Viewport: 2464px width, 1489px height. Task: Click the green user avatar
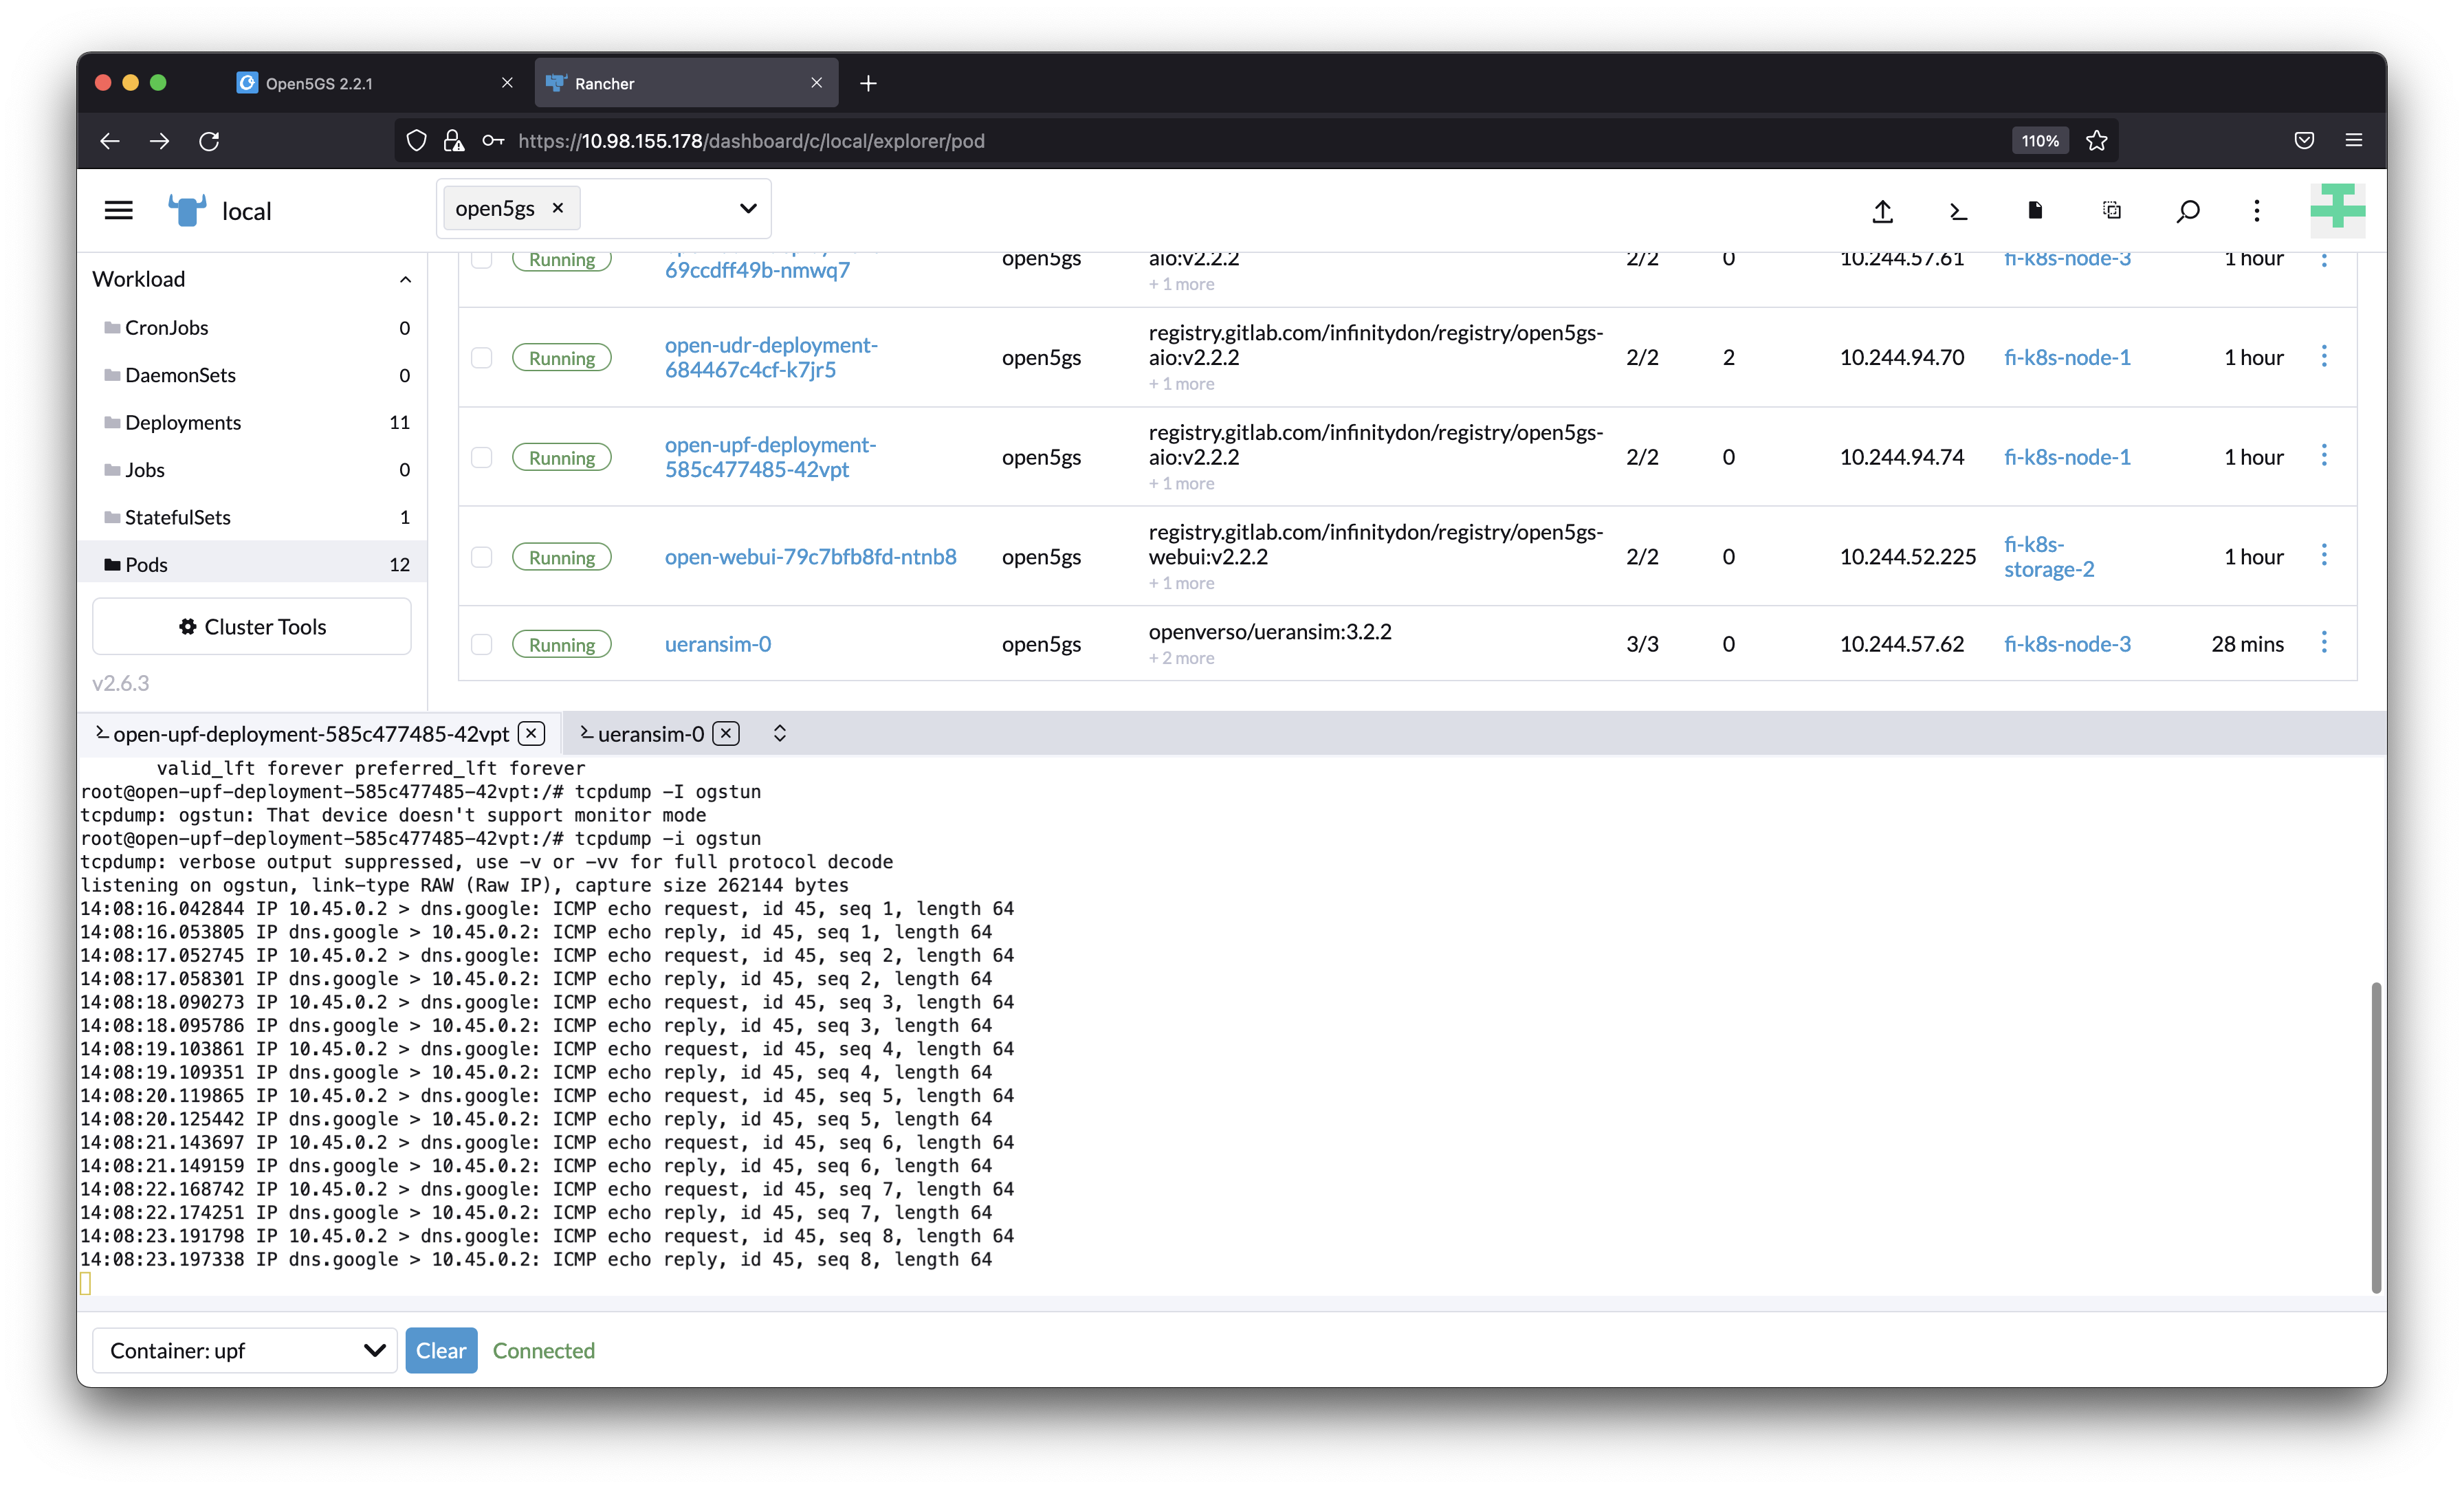[x=2337, y=210]
